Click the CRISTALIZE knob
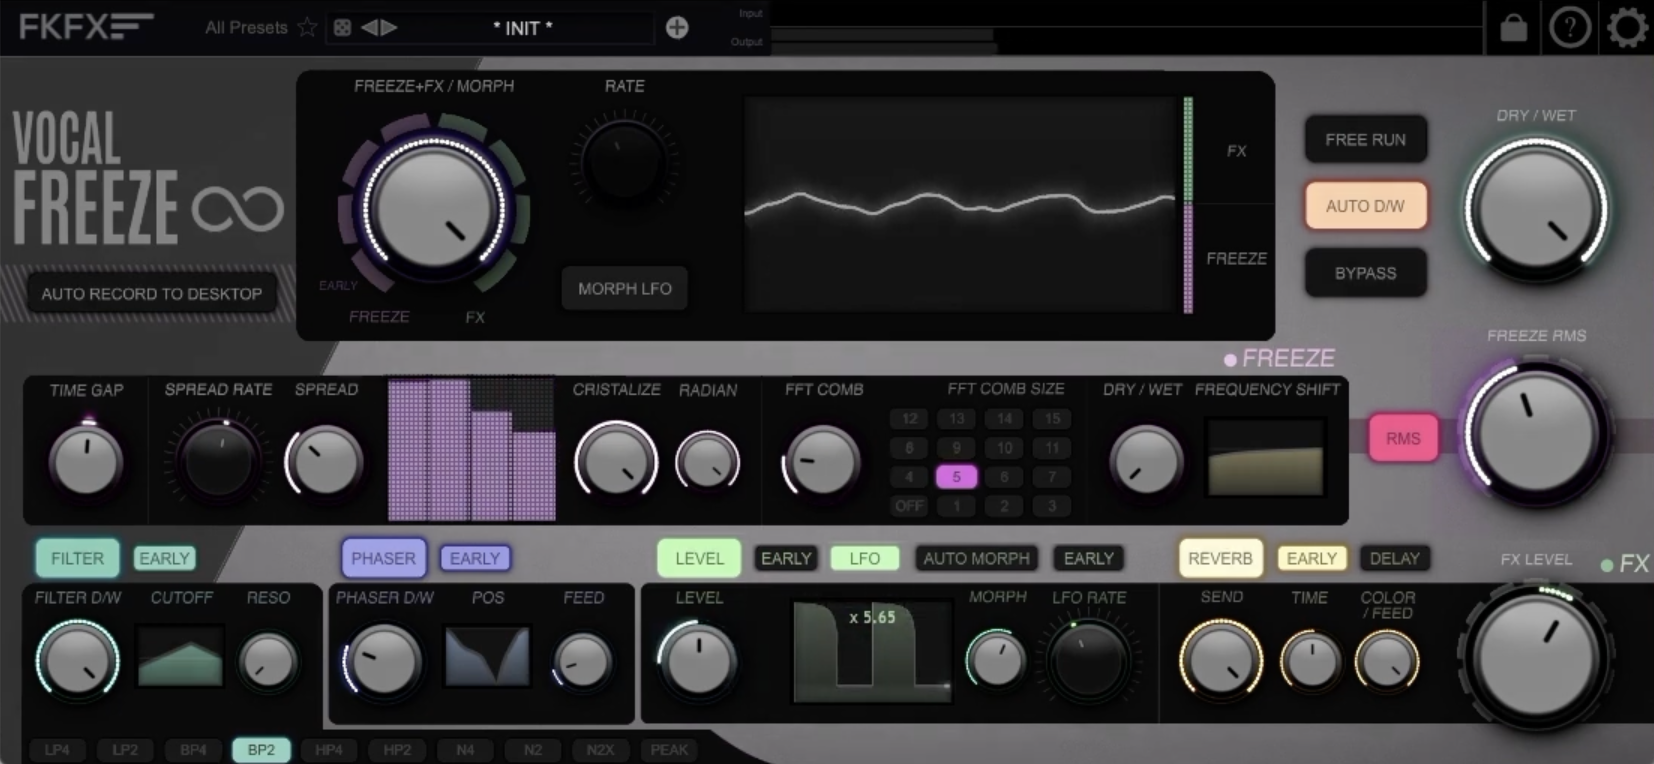1654x764 pixels. click(616, 460)
